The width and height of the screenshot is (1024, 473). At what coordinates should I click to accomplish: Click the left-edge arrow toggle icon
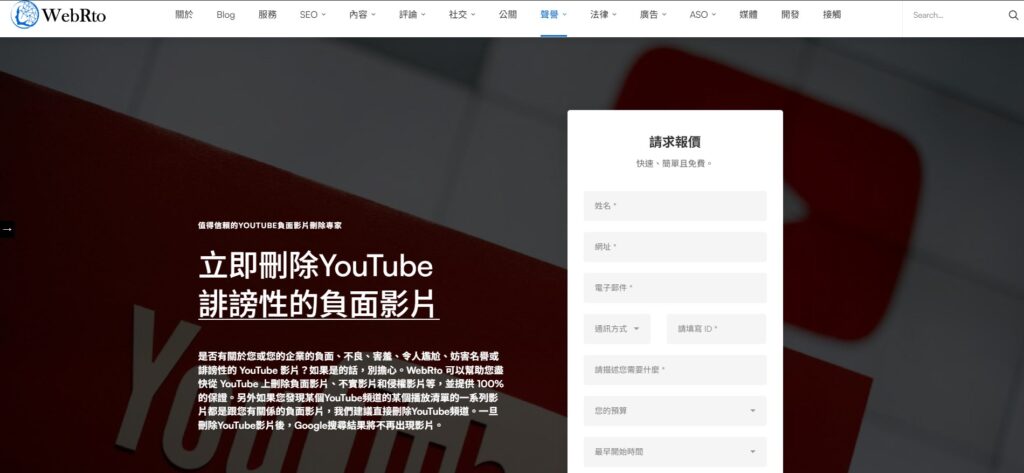click(x=7, y=229)
